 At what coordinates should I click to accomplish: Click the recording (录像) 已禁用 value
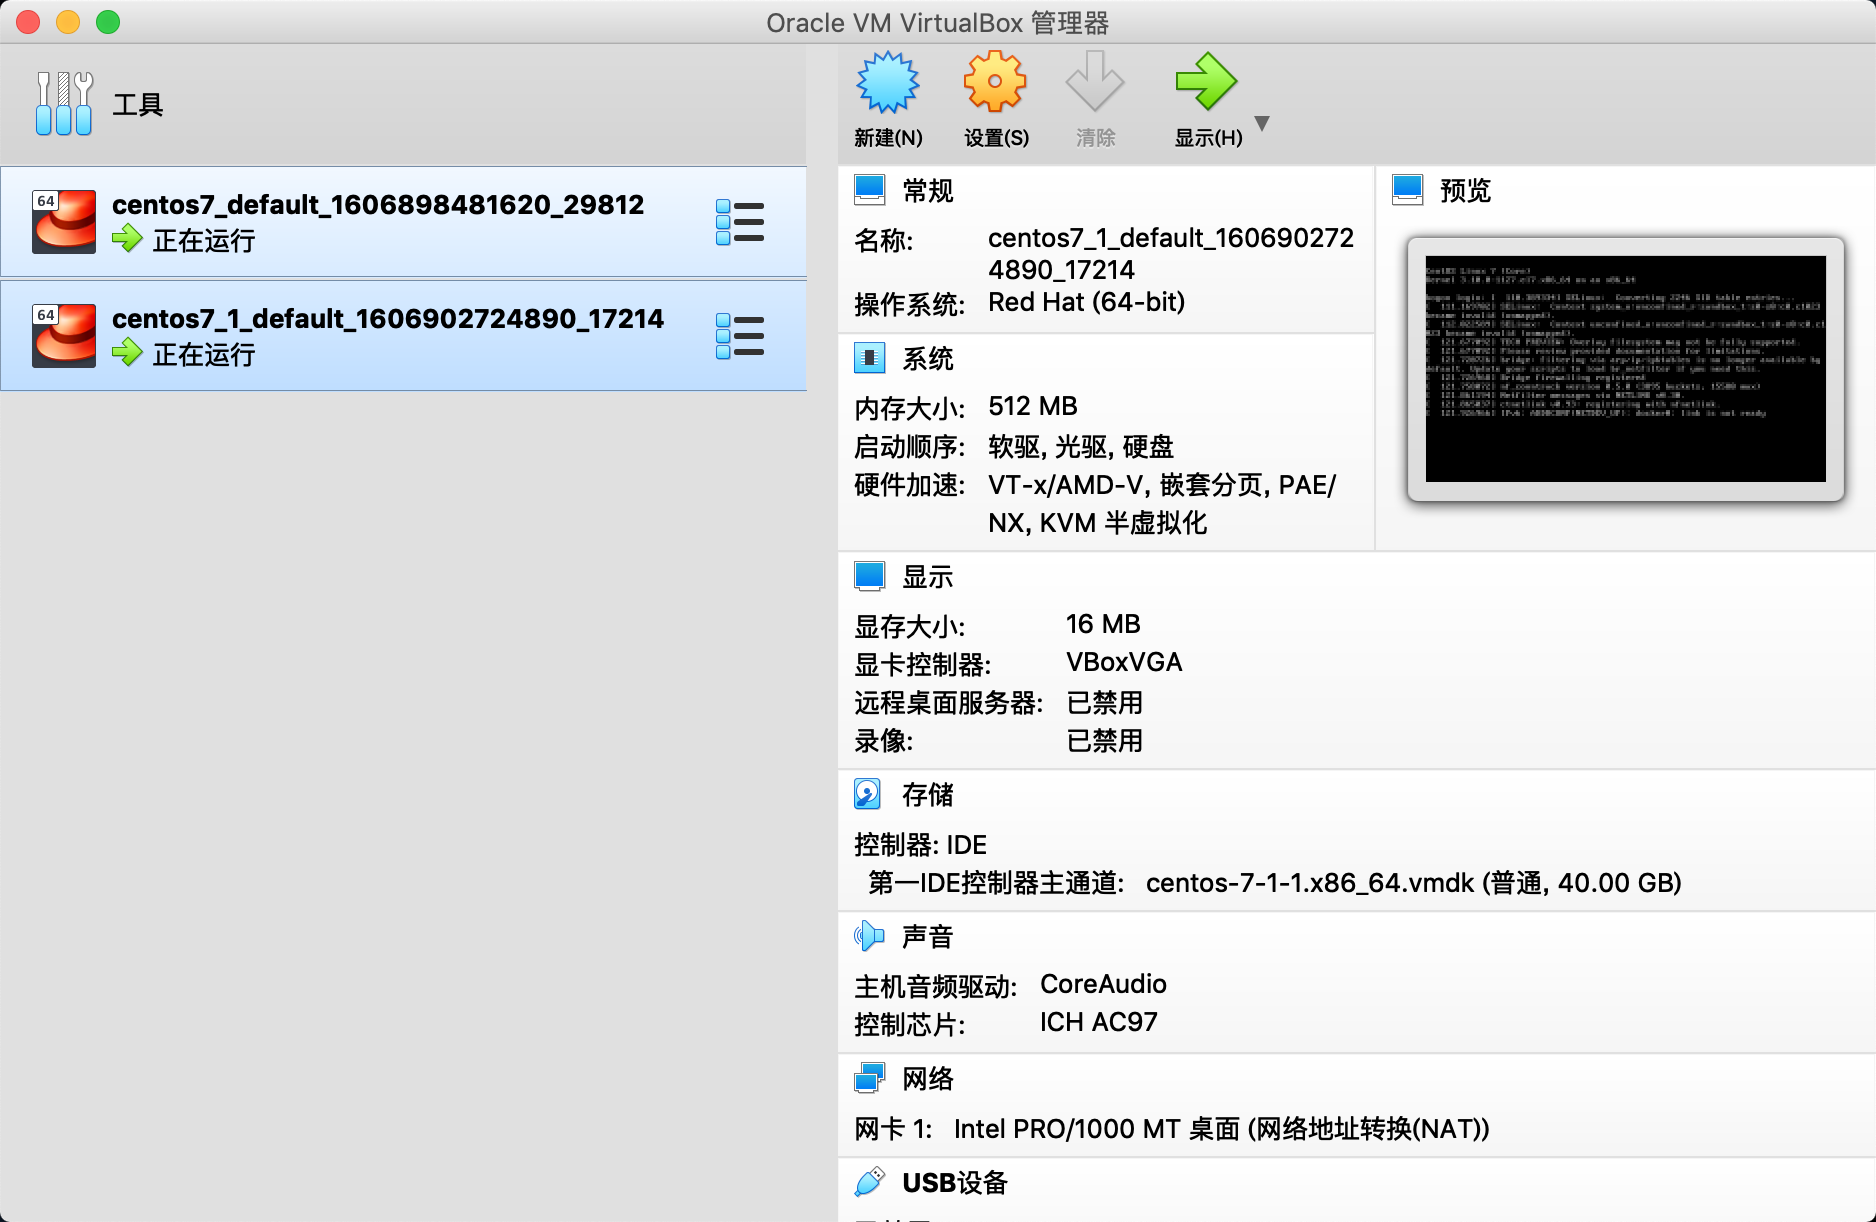[x=1105, y=740]
